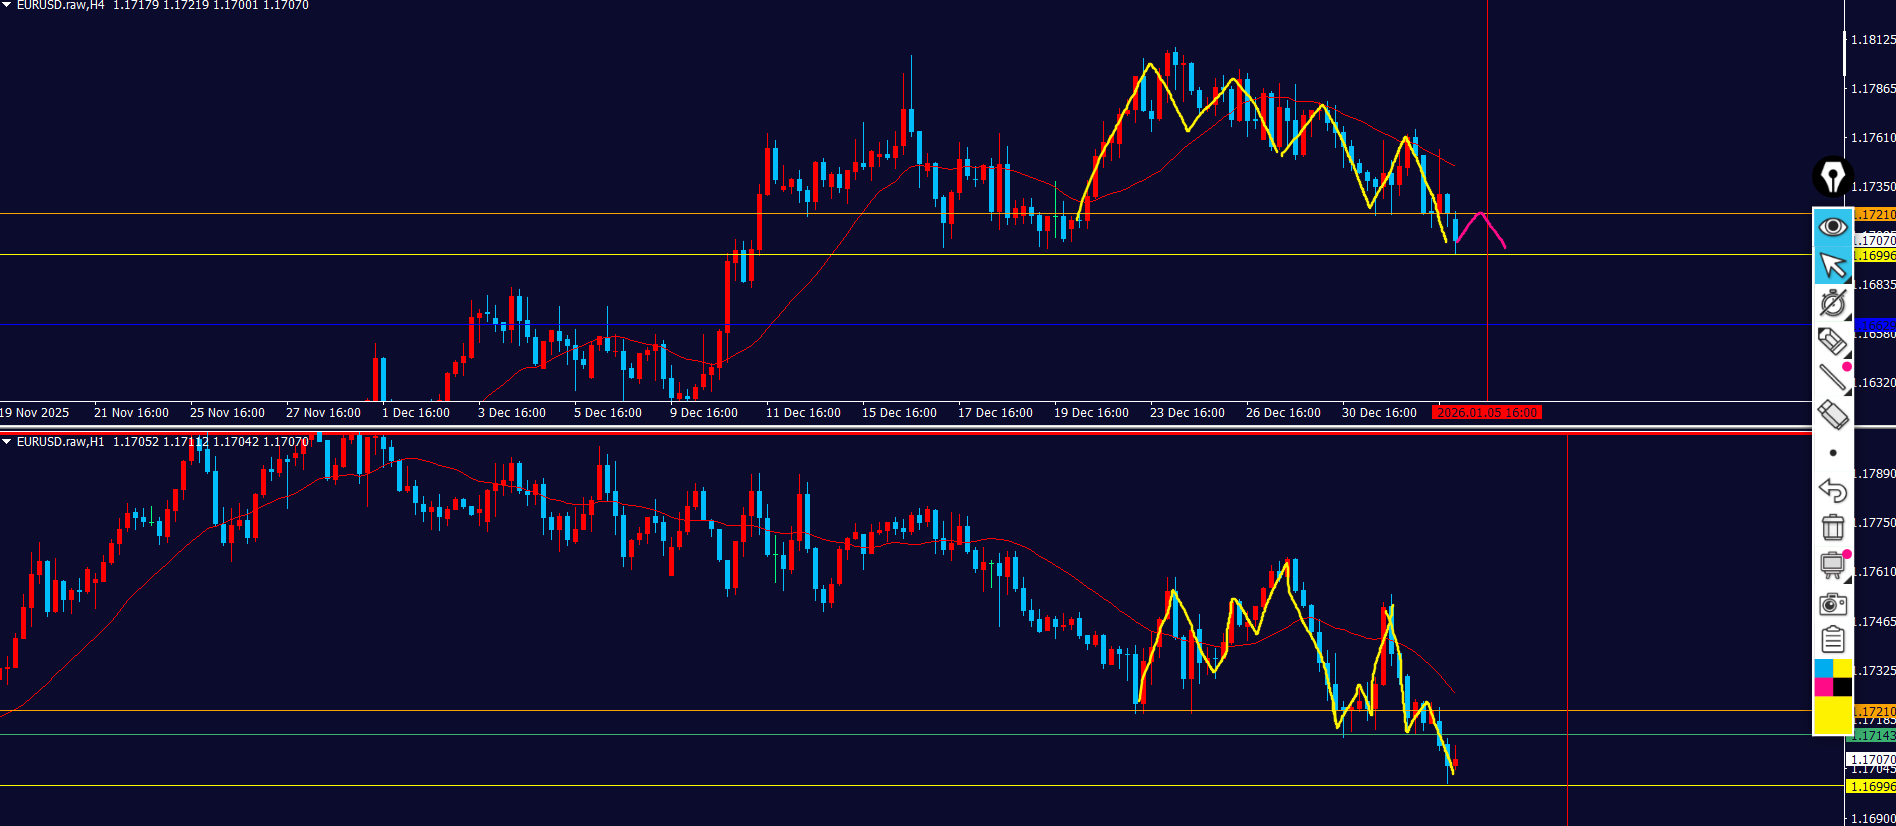Pick the magenta color swatch
Screen dimensions: 1896x826
click(1823, 687)
